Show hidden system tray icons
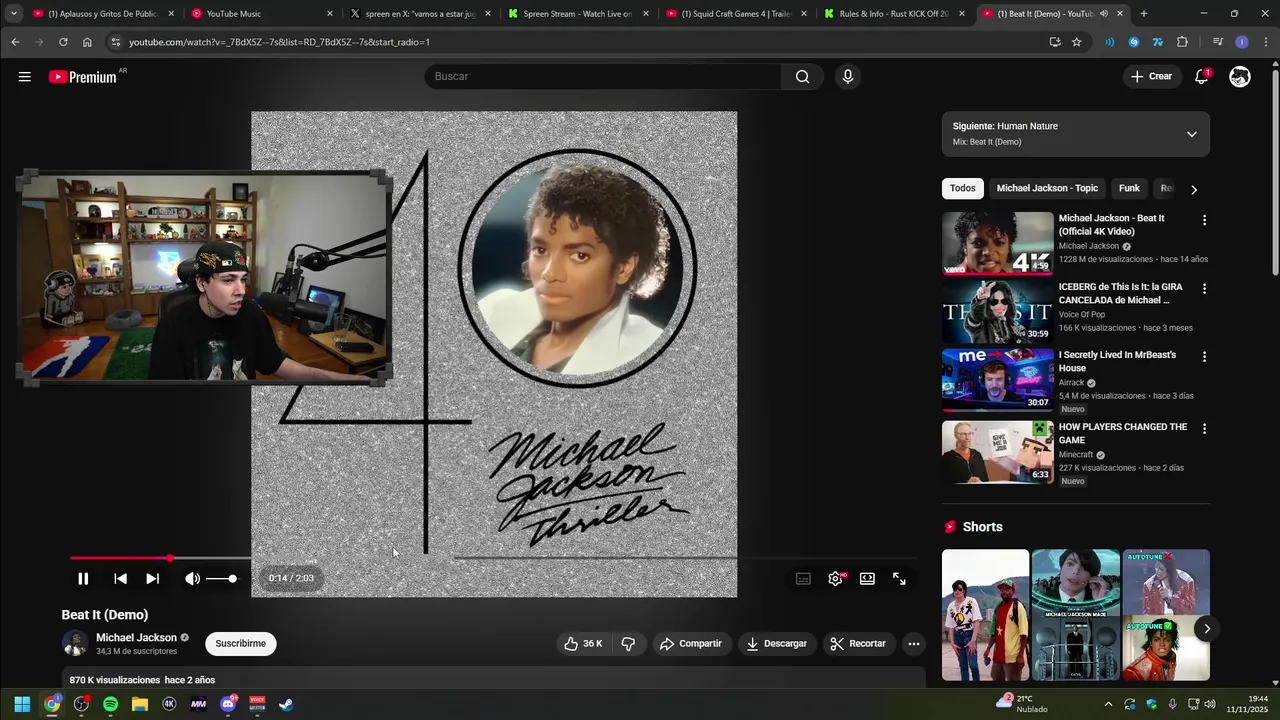The image size is (1280, 720). [x=1108, y=704]
